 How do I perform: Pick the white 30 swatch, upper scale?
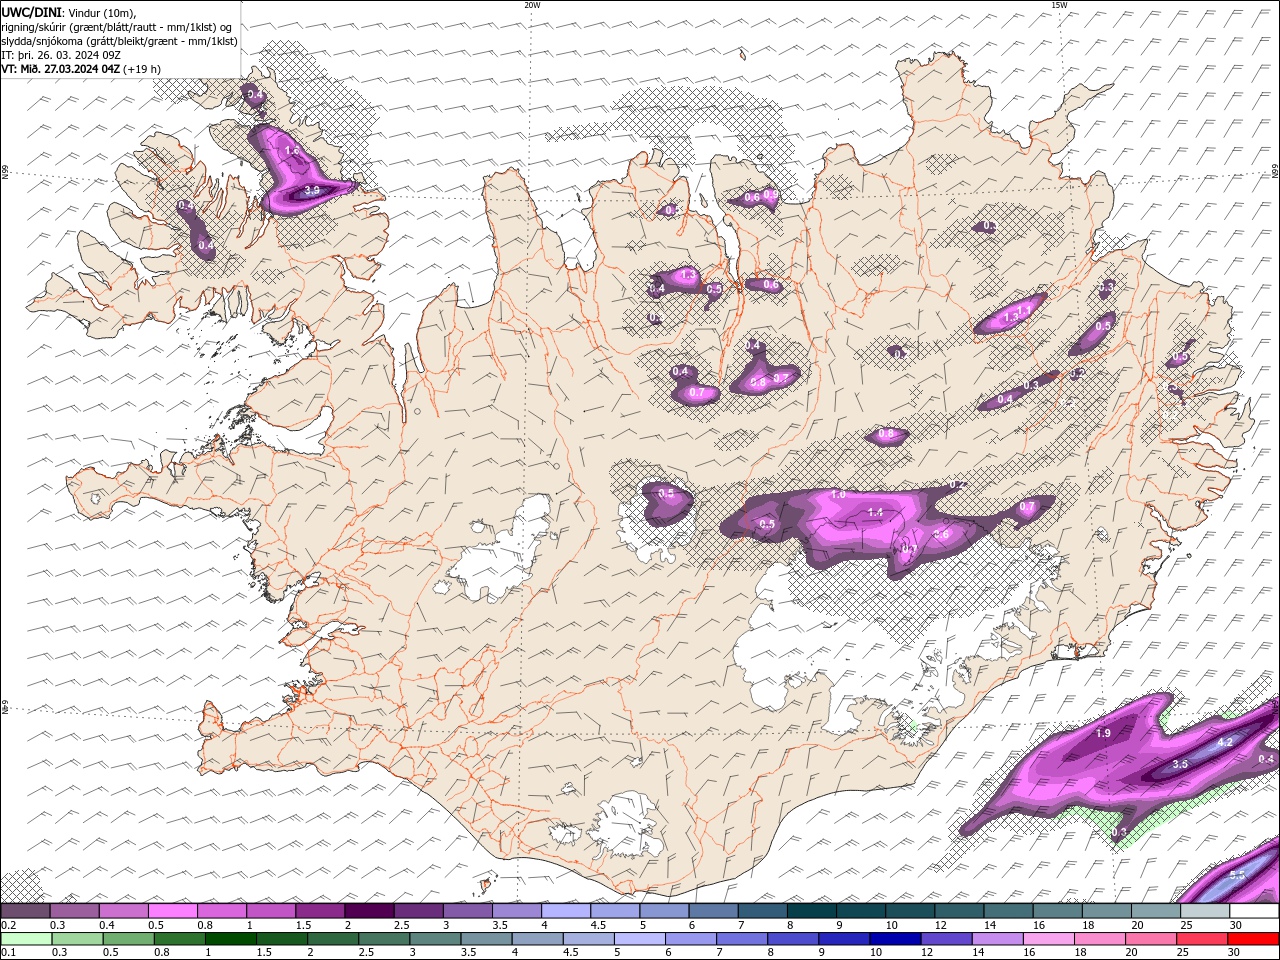[x=1254, y=911]
